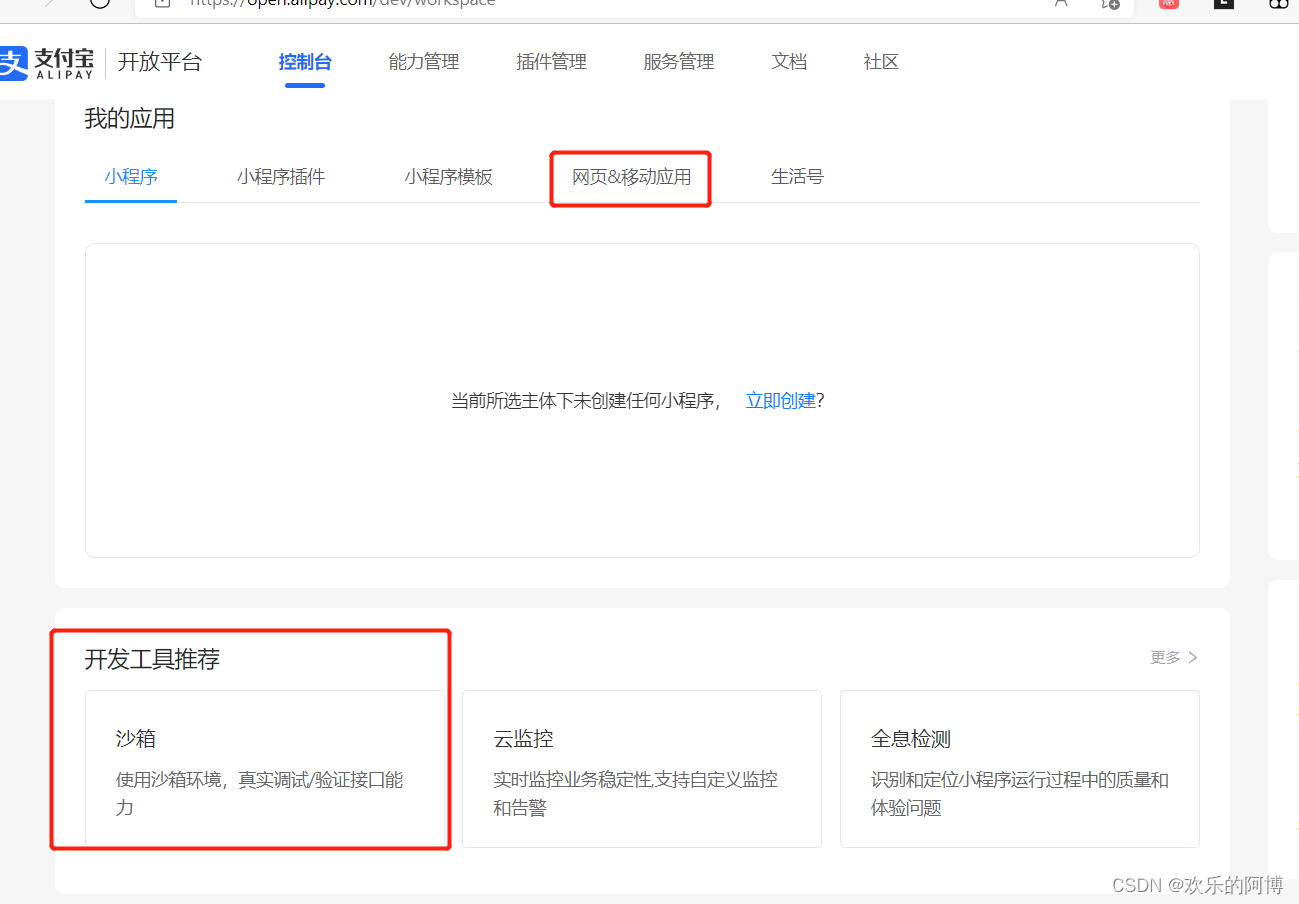The image size is (1299, 904).
Task: Switch to the 生活号 tab
Action: coord(797,177)
